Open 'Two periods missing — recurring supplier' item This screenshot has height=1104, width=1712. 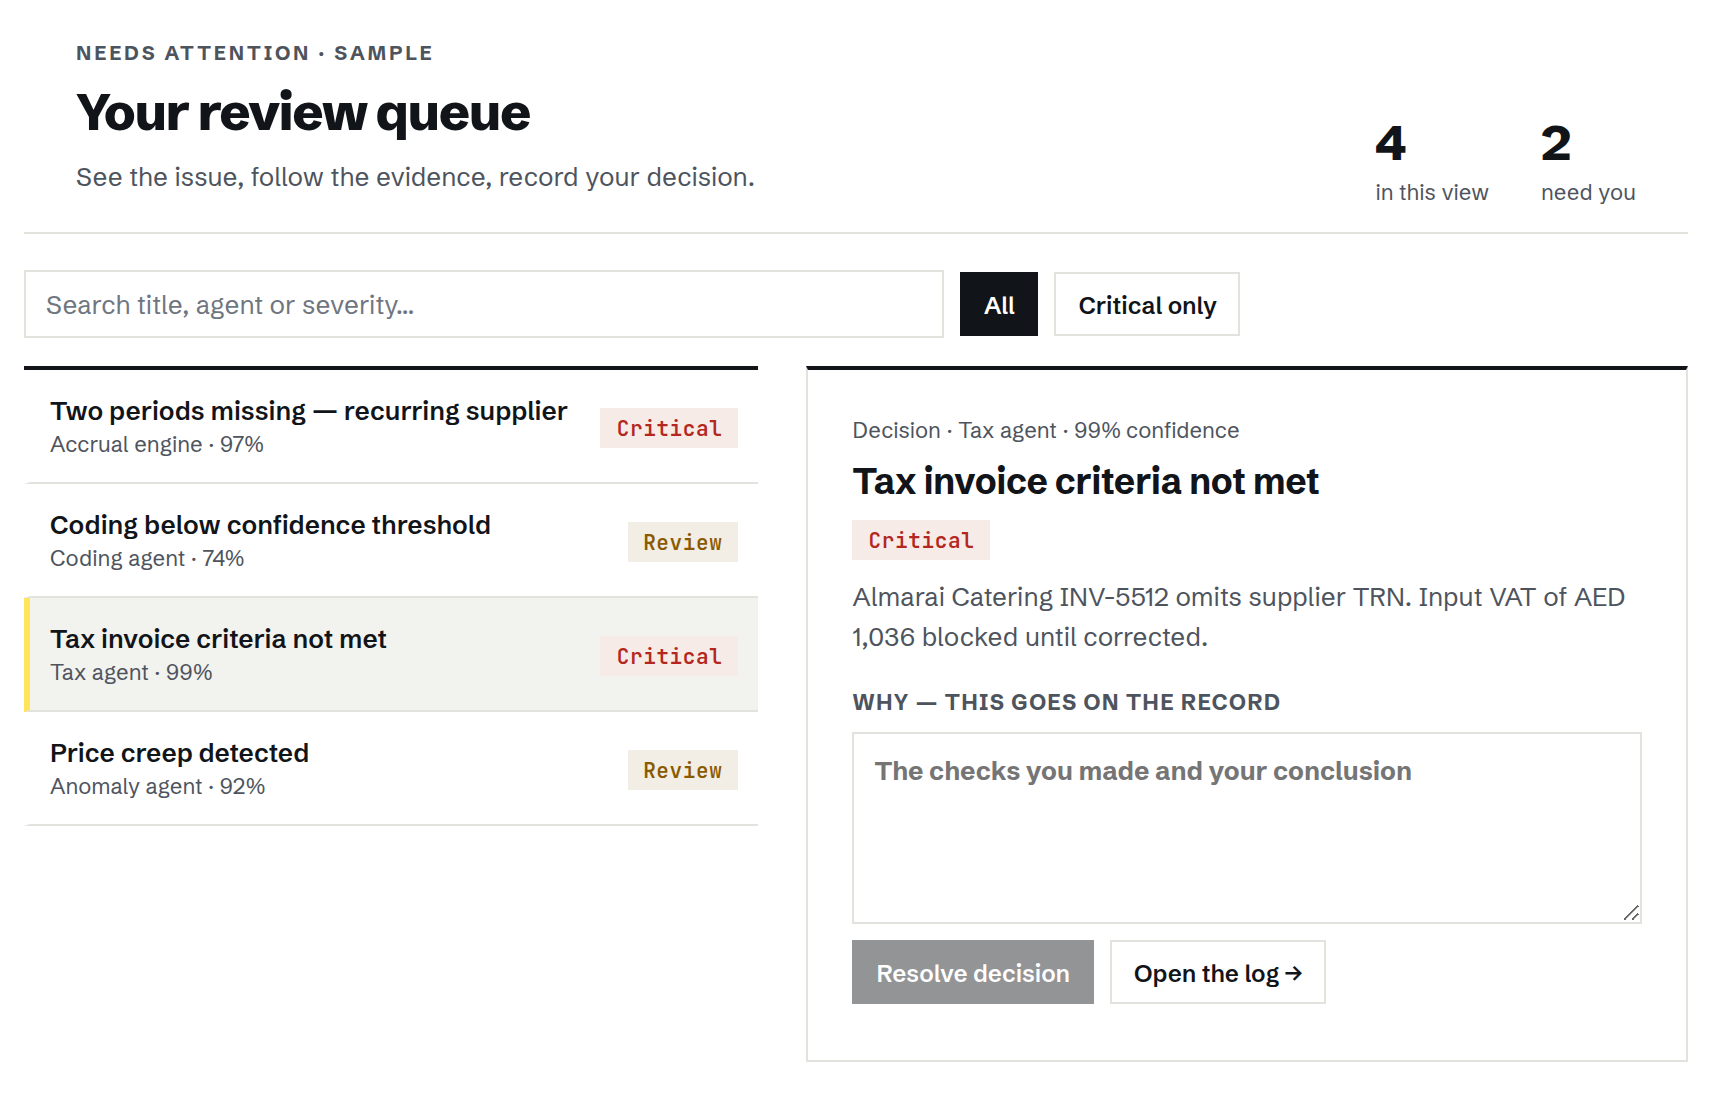click(391, 427)
